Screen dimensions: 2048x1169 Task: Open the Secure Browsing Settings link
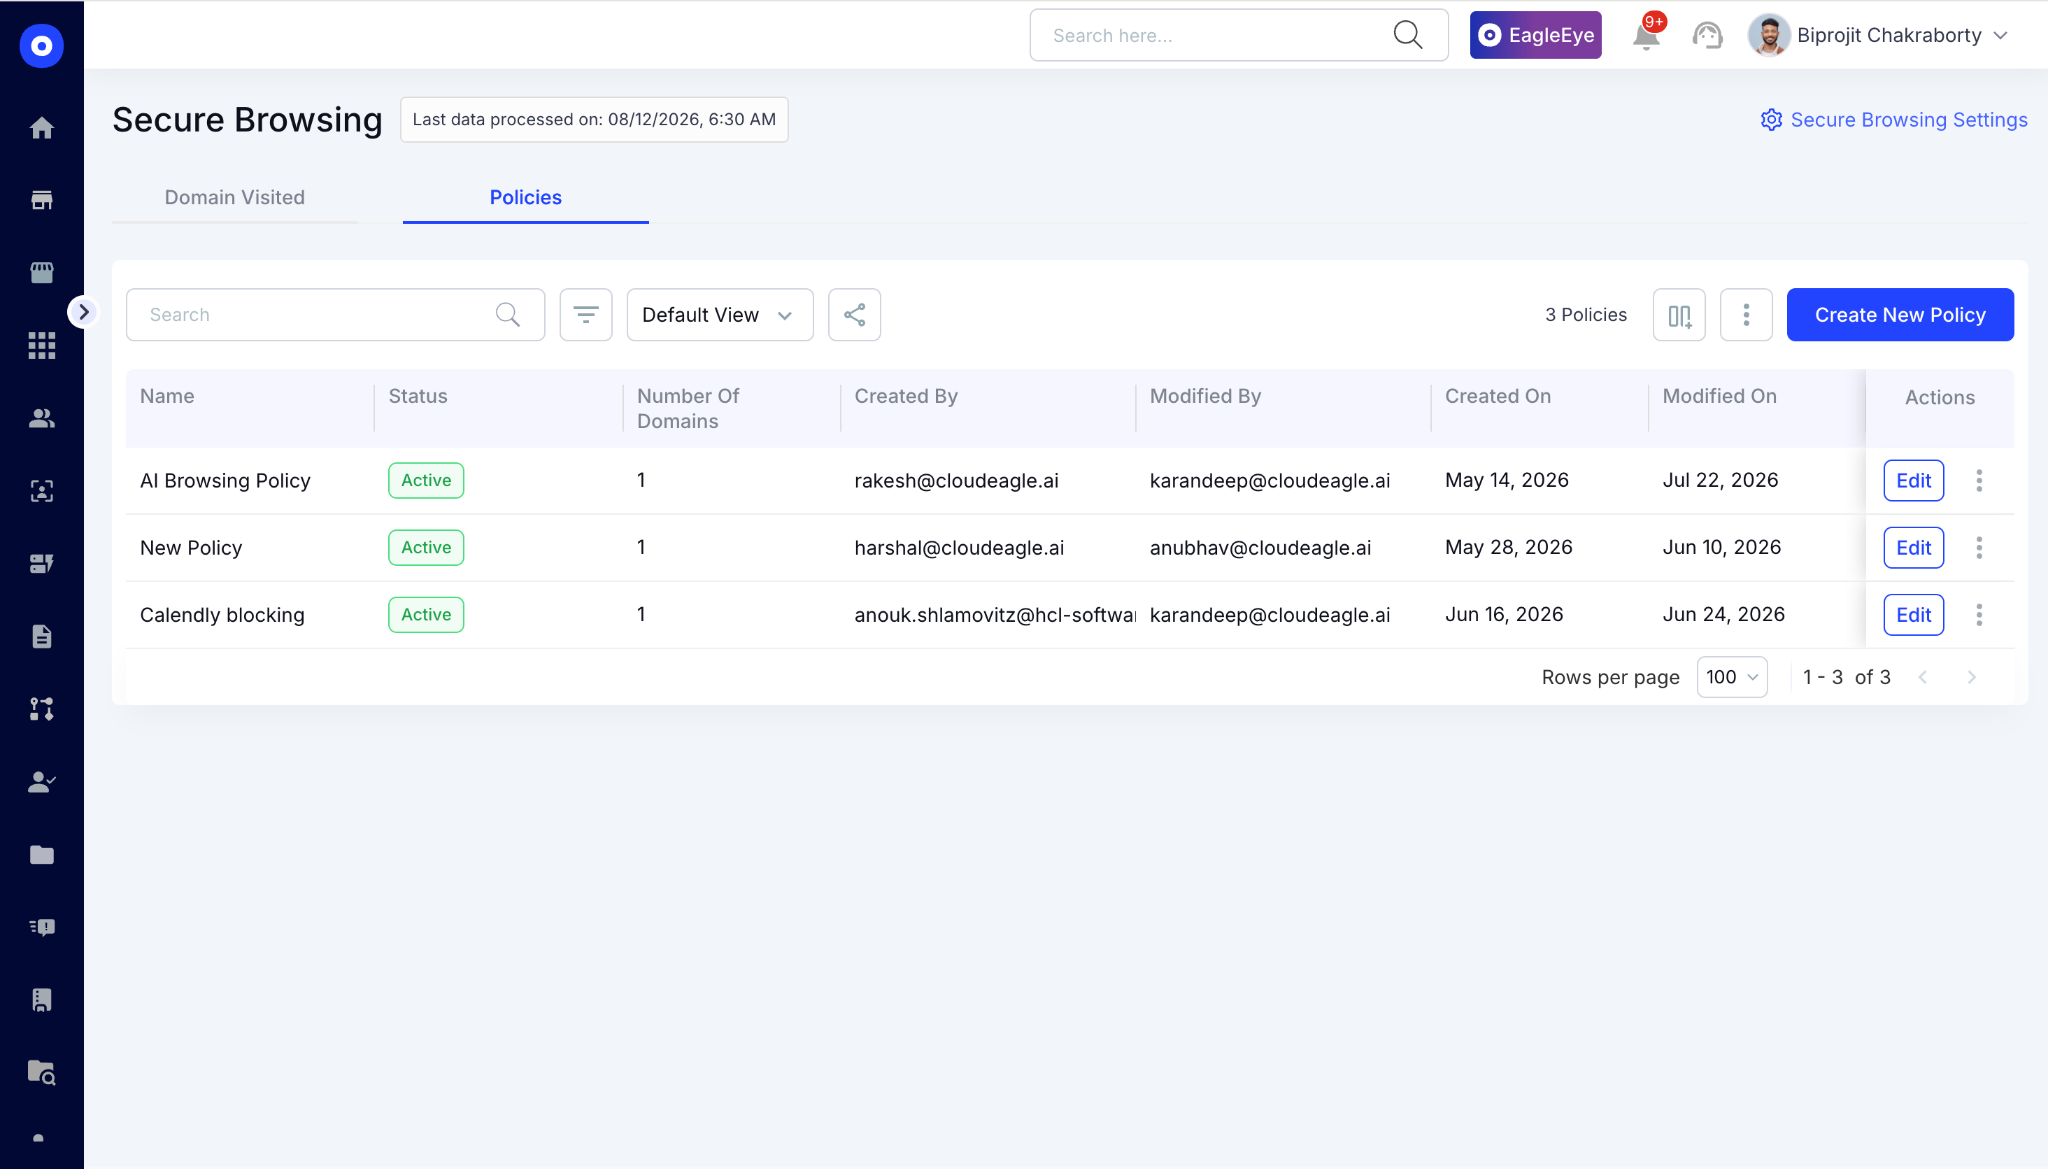click(x=1894, y=120)
